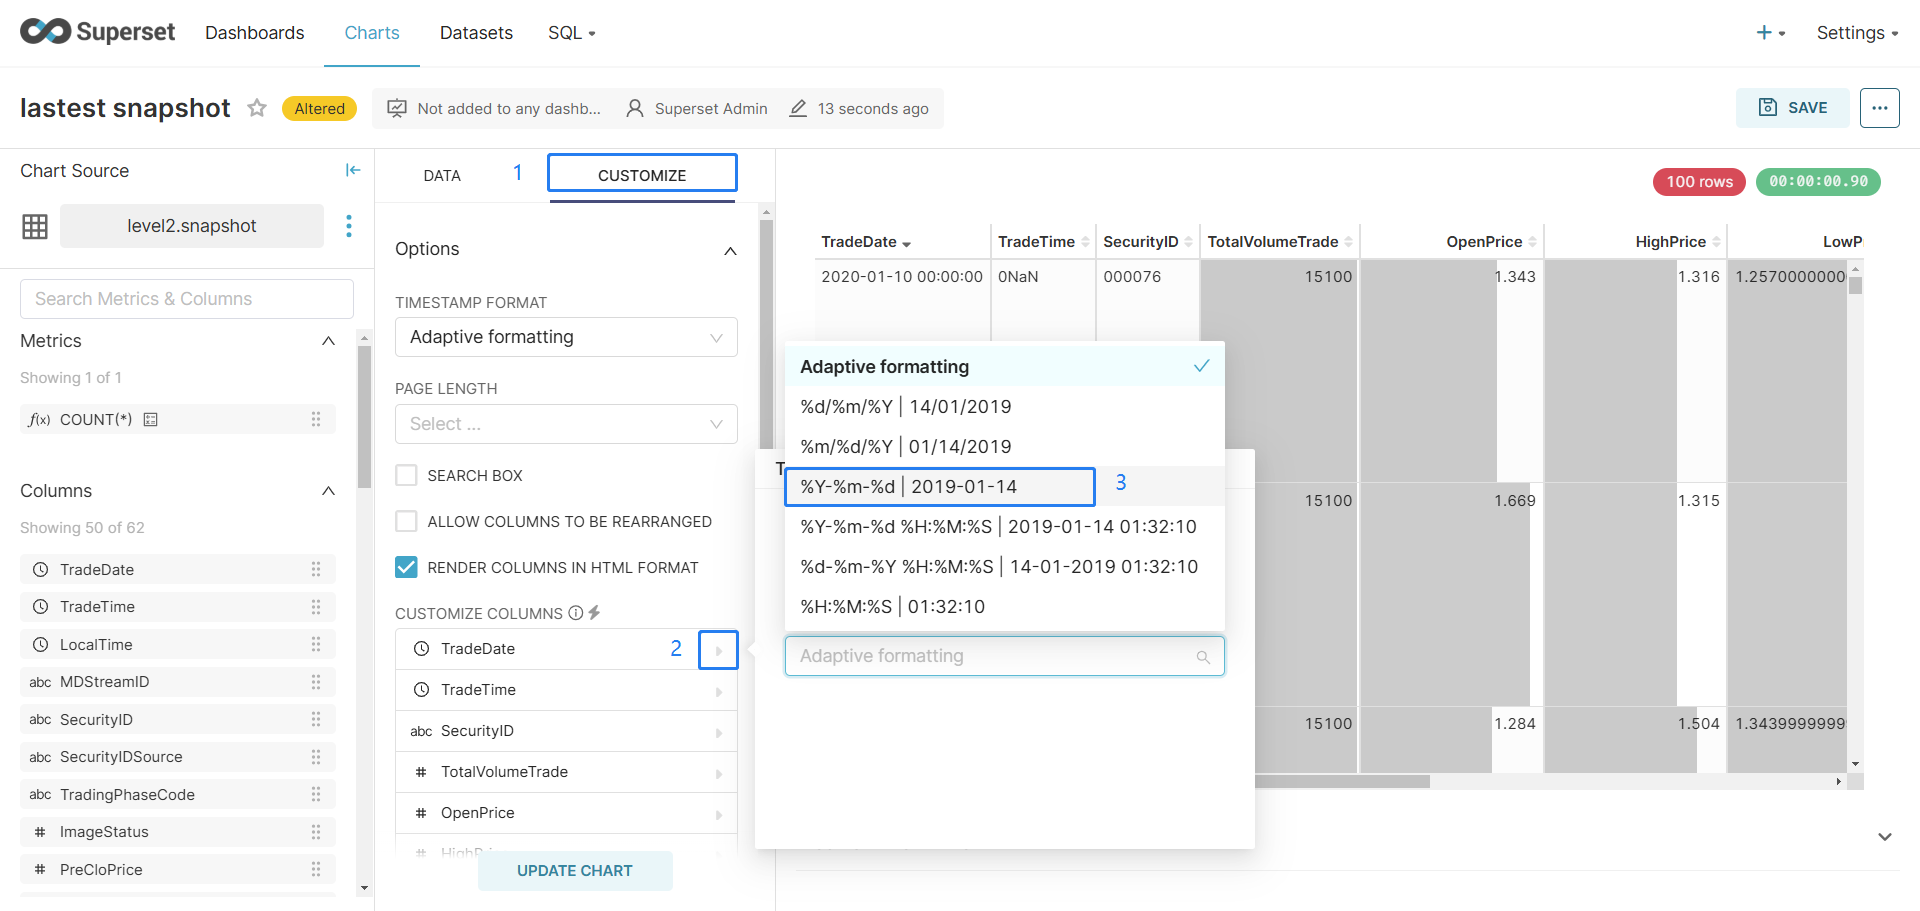
Task: Open the level2.snapshot dataset three-dot menu
Action: [x=349, y=226]
